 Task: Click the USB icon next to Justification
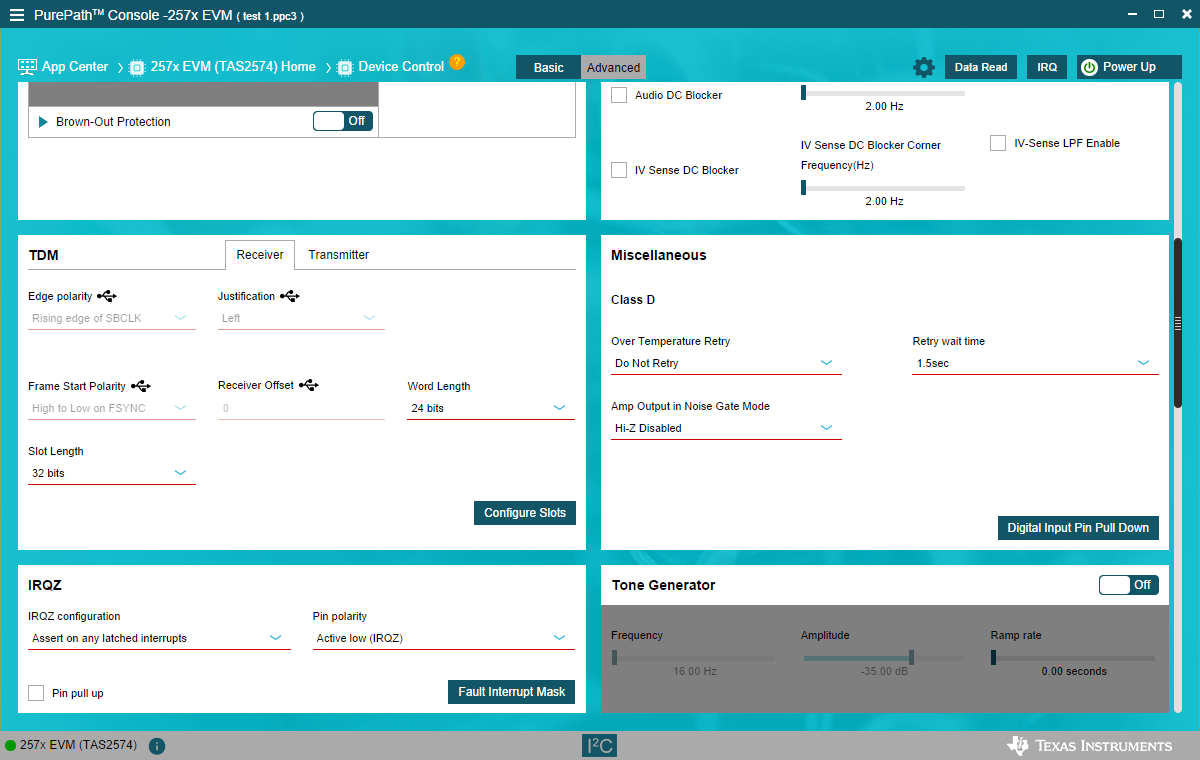tap(290, 296)
